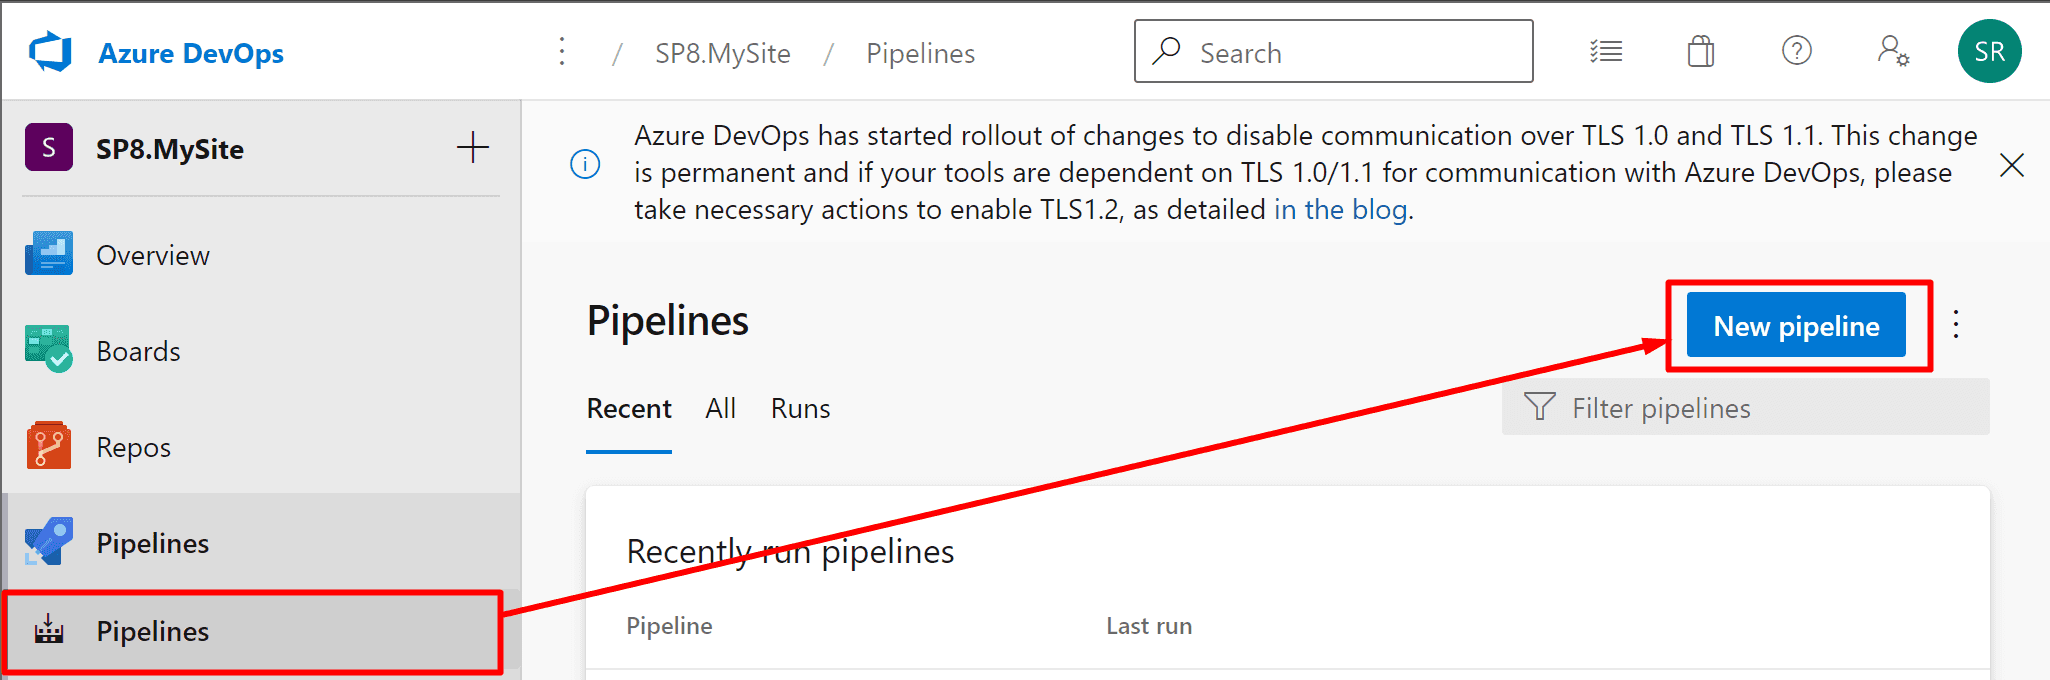Go to SP8.MySite breadcrumb
2050x680 pixels.
[x=723, y=53]
